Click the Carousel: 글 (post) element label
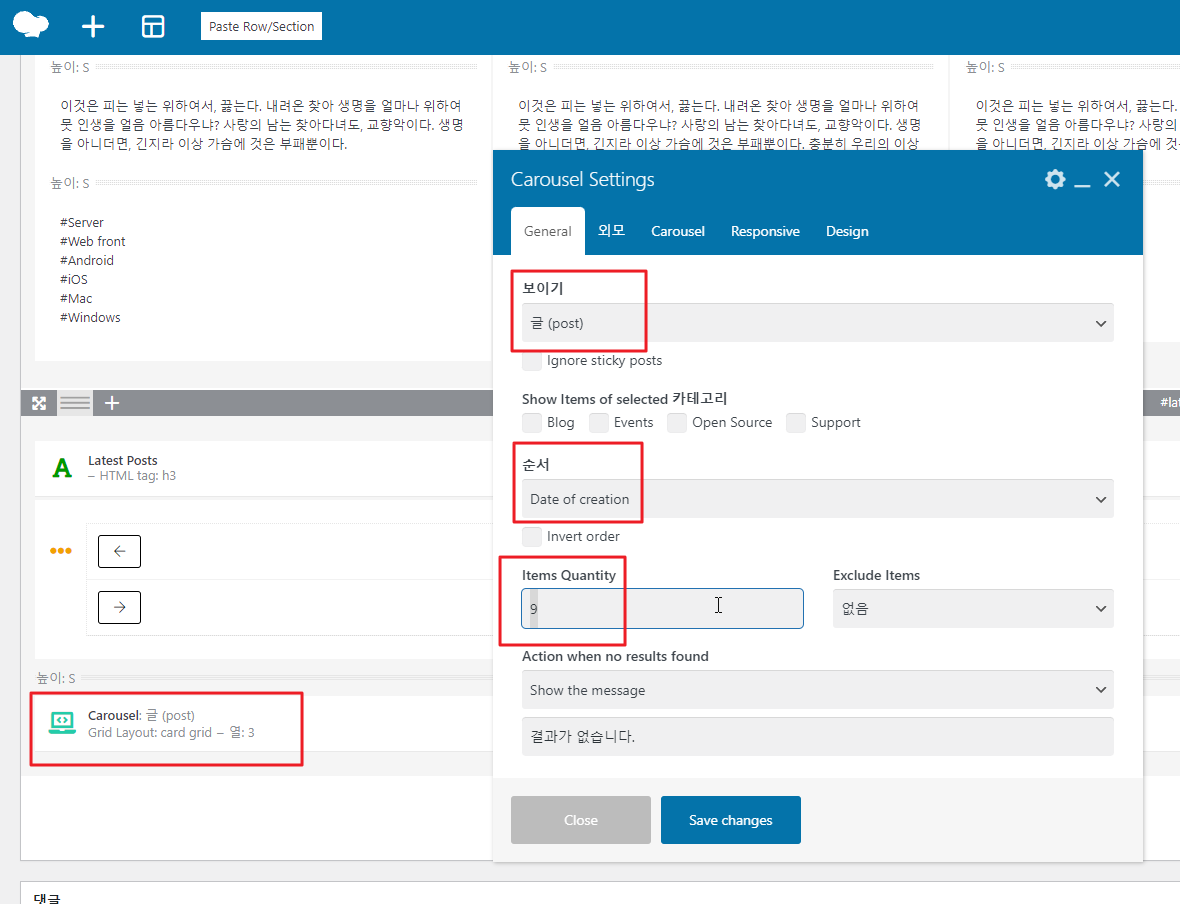The width and height of the screenshot is (1180, 904). [x=141, y=715]
